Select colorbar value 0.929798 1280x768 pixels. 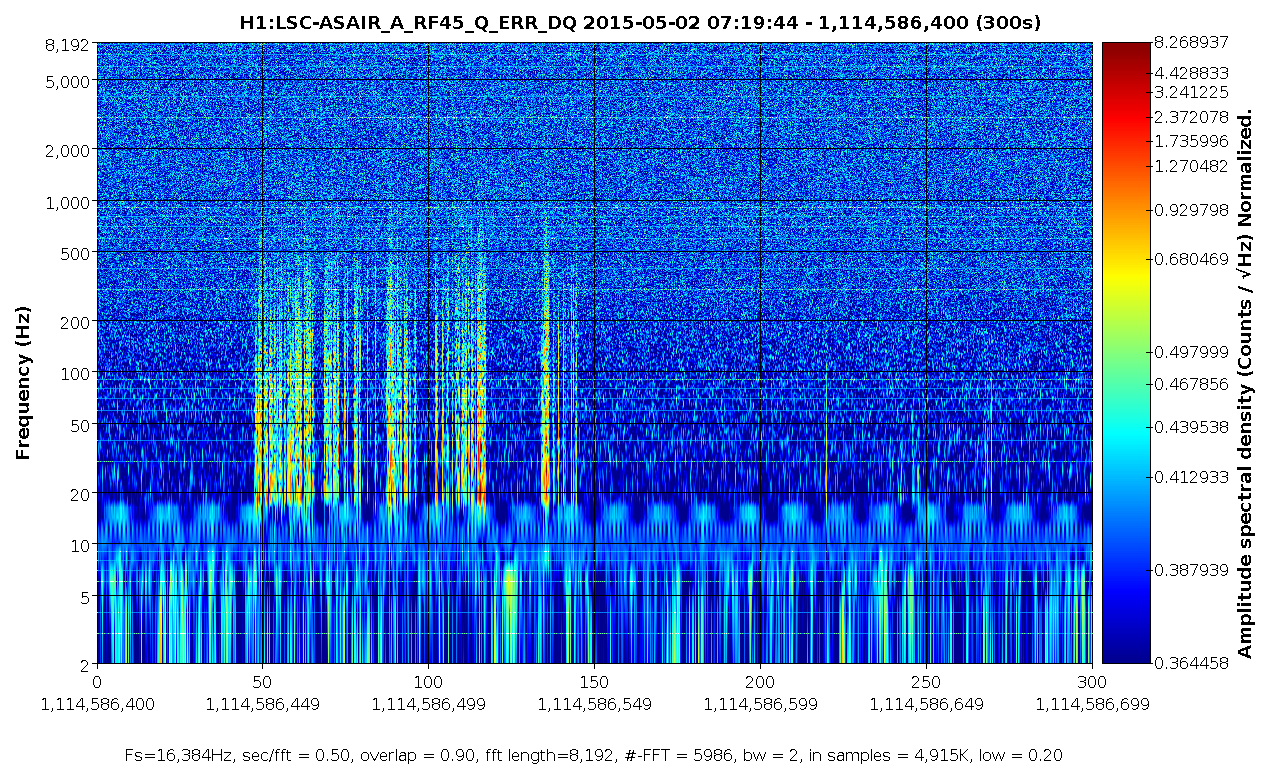click(x=1190, y=211)
